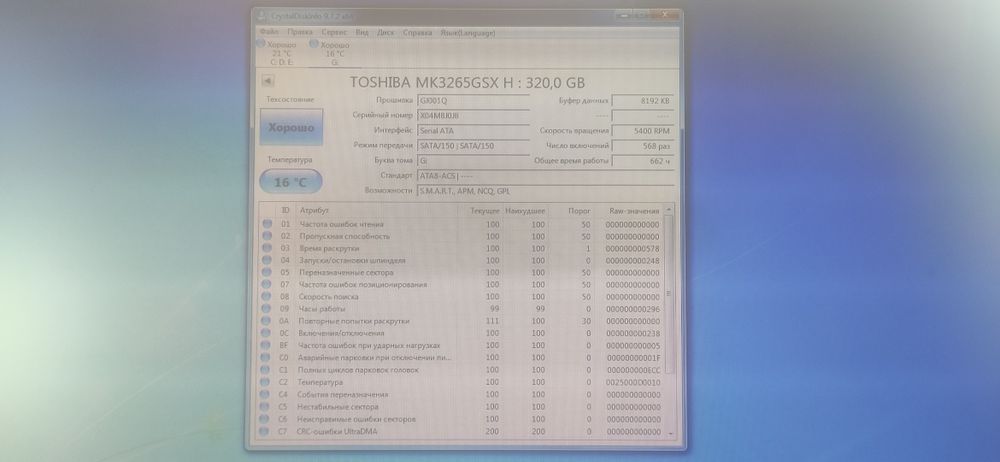Select the 'CRC-ошибки UltraDMA' attribute name
The image size is (1000, 462).
[337, 431]
